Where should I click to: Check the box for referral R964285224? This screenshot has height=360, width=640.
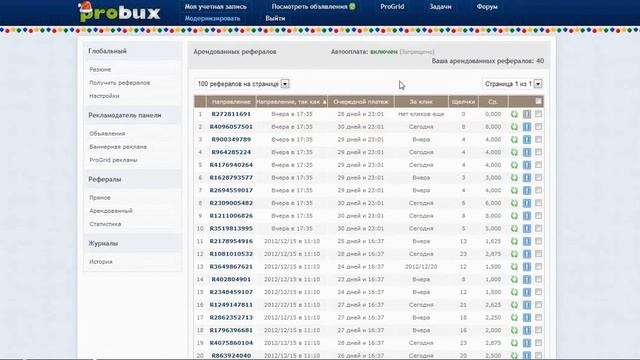tap(539, 152)
